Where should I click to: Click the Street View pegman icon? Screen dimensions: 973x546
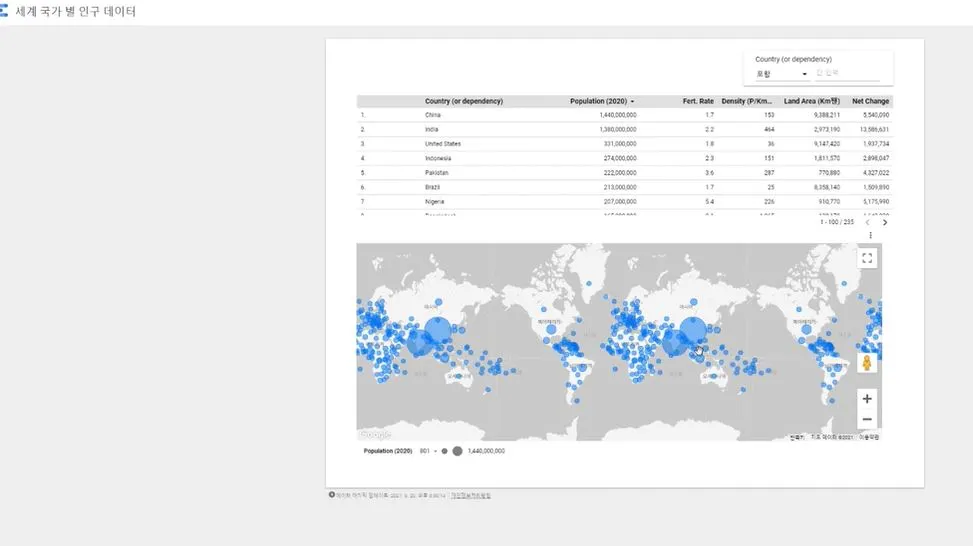(x=867, y=362)
